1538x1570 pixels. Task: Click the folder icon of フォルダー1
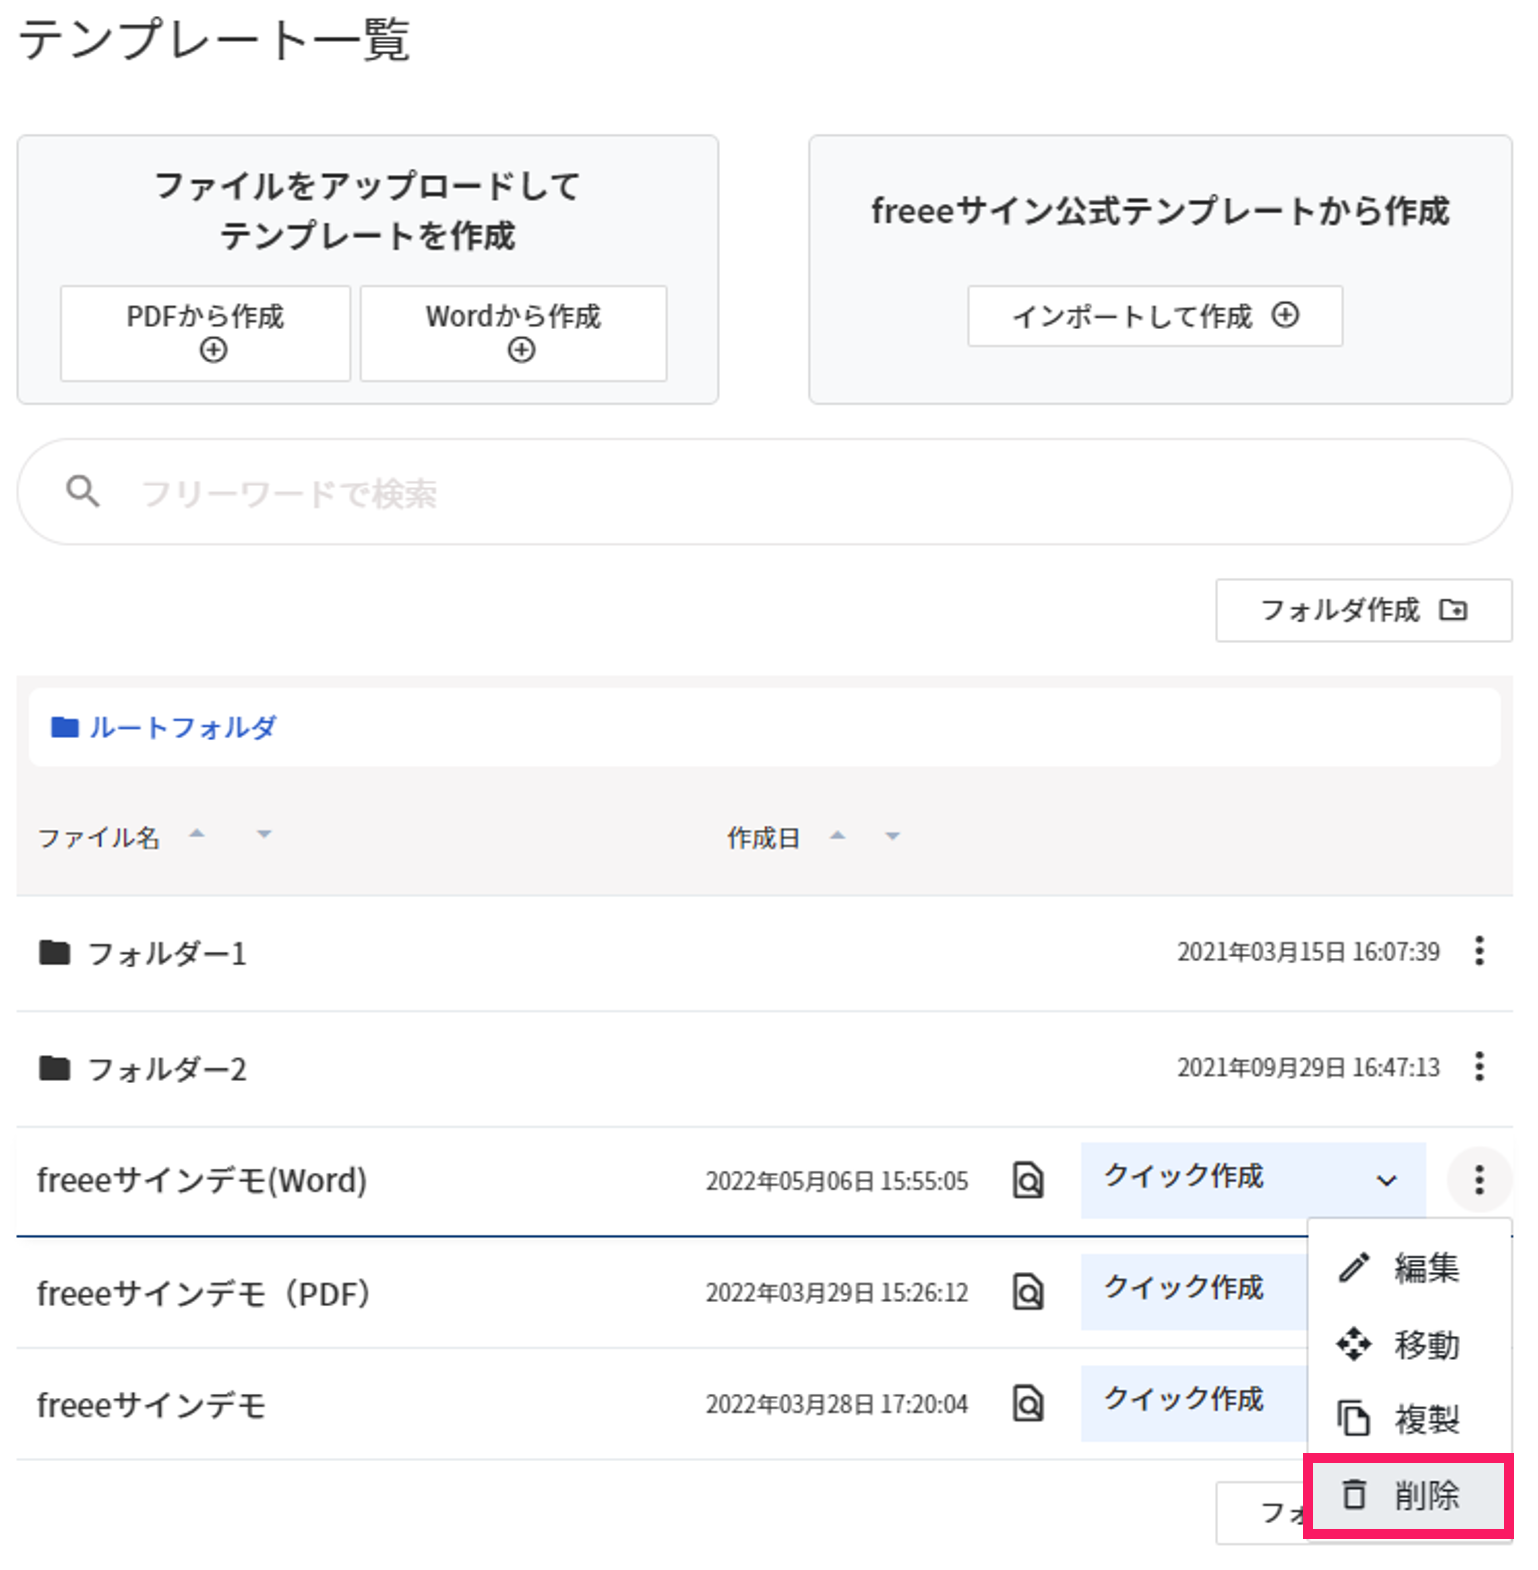(x=55, y=952)
